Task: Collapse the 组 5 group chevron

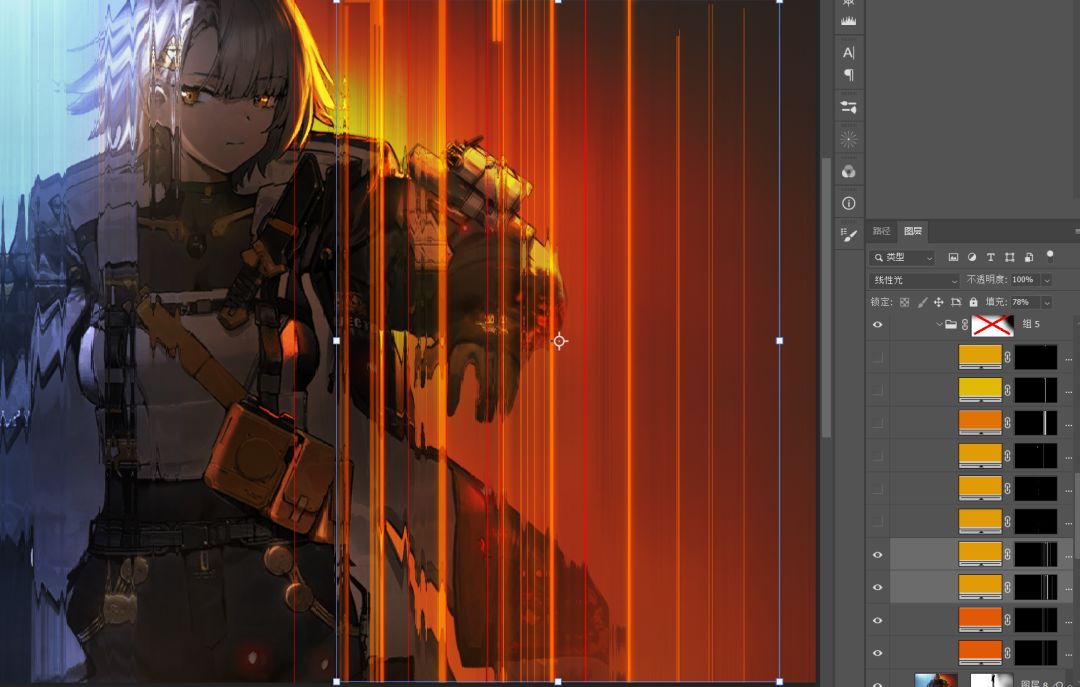Action: [939, 325]
